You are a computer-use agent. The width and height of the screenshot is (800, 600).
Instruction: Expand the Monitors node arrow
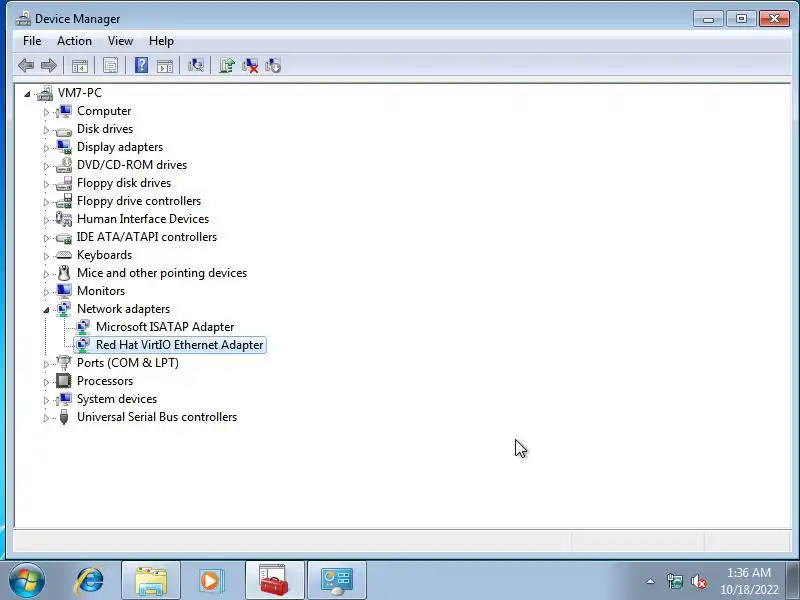[x=46, y=292]
